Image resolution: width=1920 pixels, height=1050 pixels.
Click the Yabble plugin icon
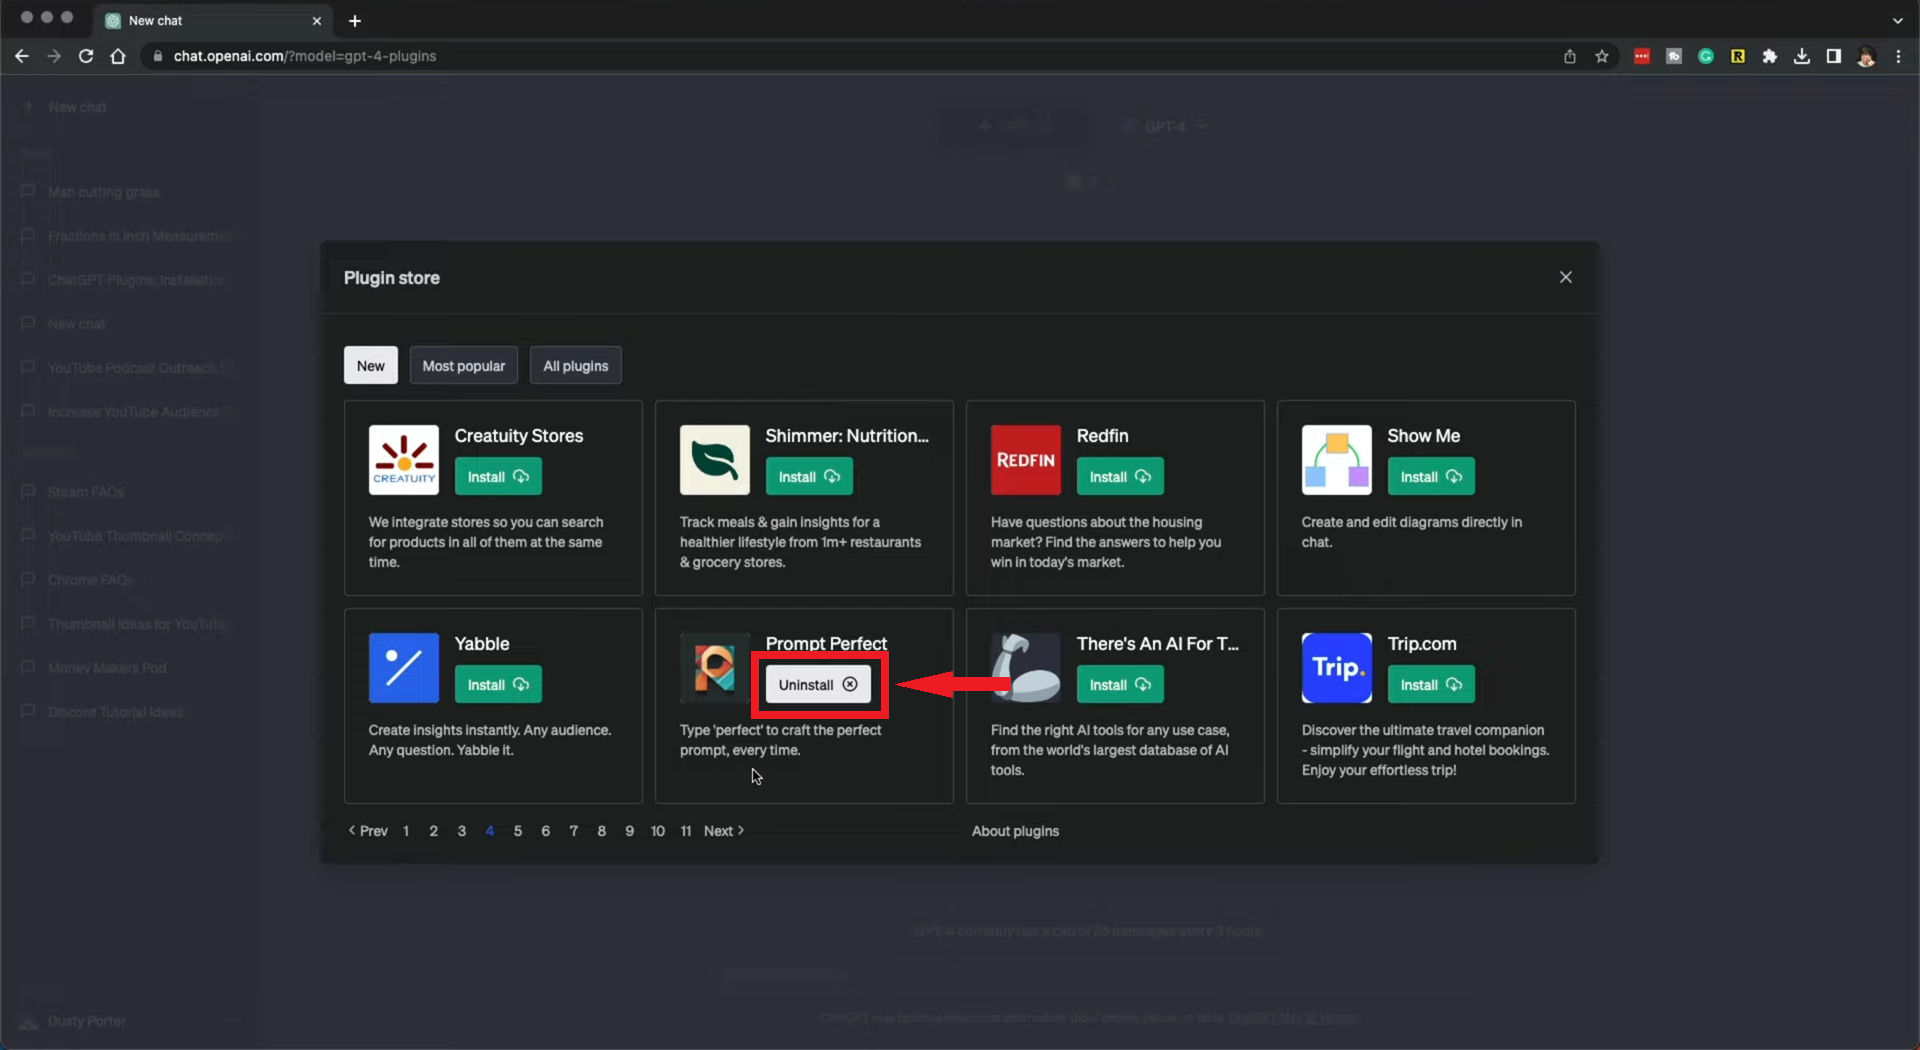coord(403,668)
